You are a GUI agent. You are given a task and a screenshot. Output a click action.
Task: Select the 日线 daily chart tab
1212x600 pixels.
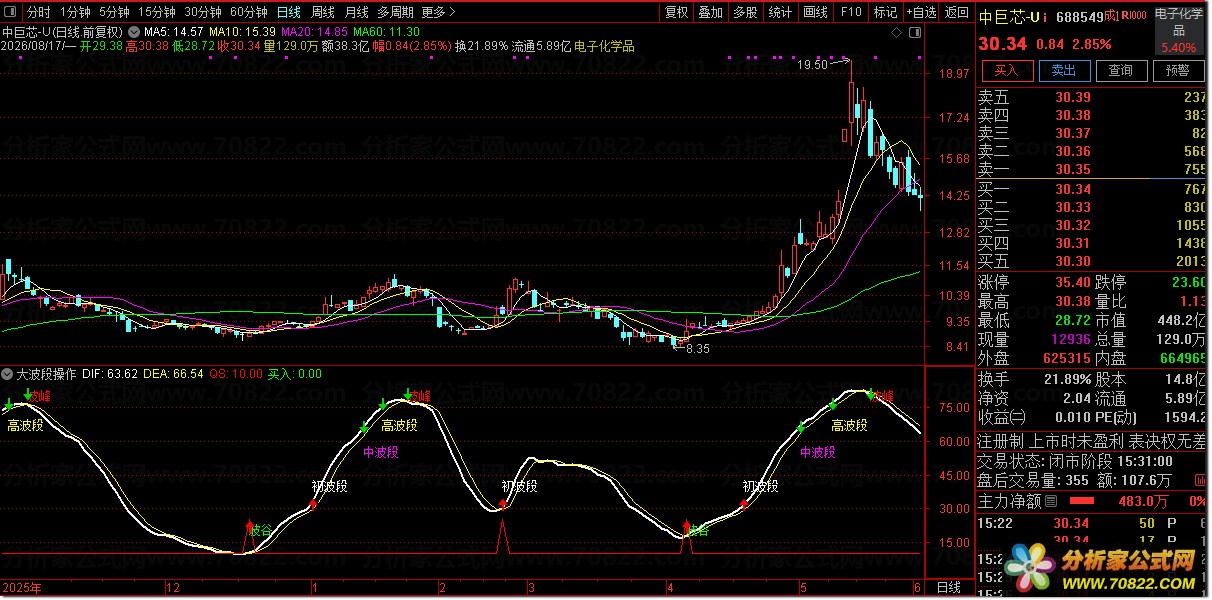289,13
